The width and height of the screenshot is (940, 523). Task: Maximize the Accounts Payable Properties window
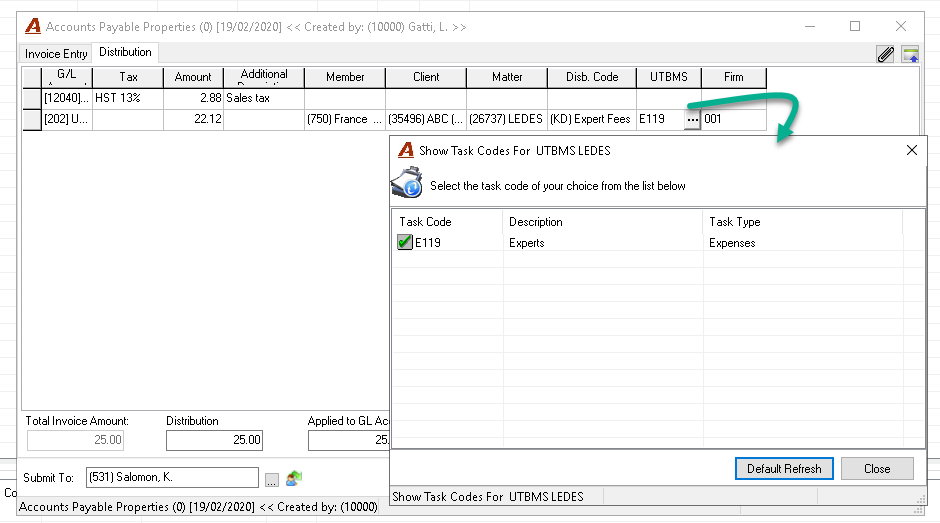pos(855,26)
